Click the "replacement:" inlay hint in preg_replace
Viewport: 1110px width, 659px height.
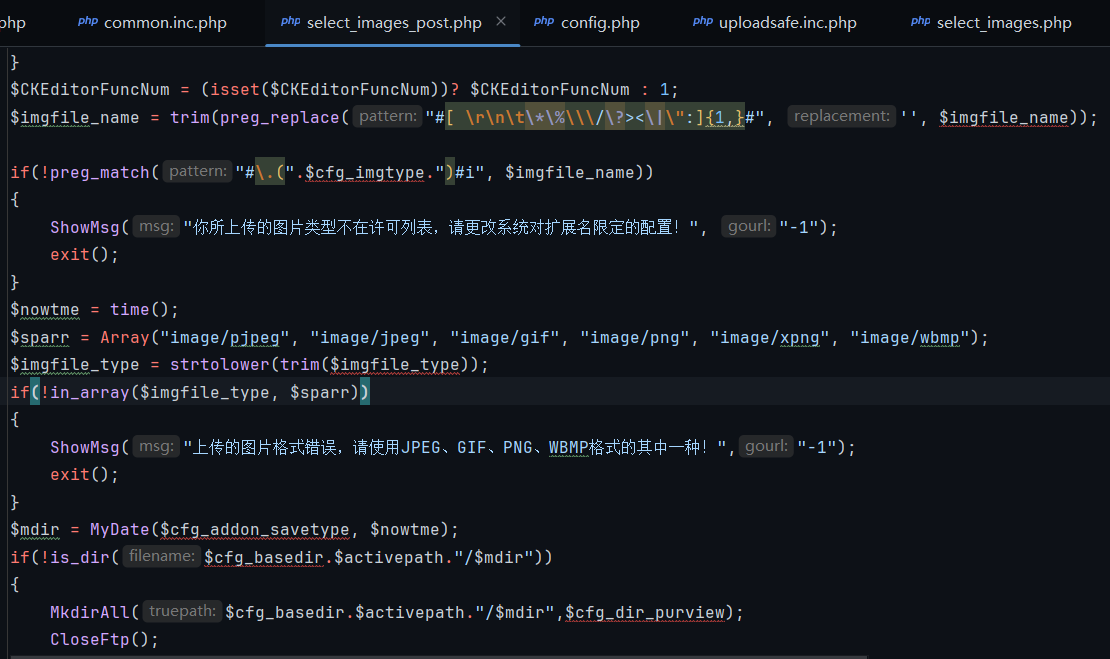point(840,117)
